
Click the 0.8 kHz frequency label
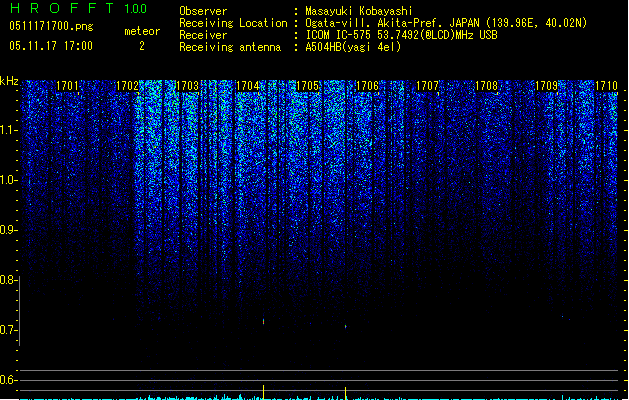9,280
